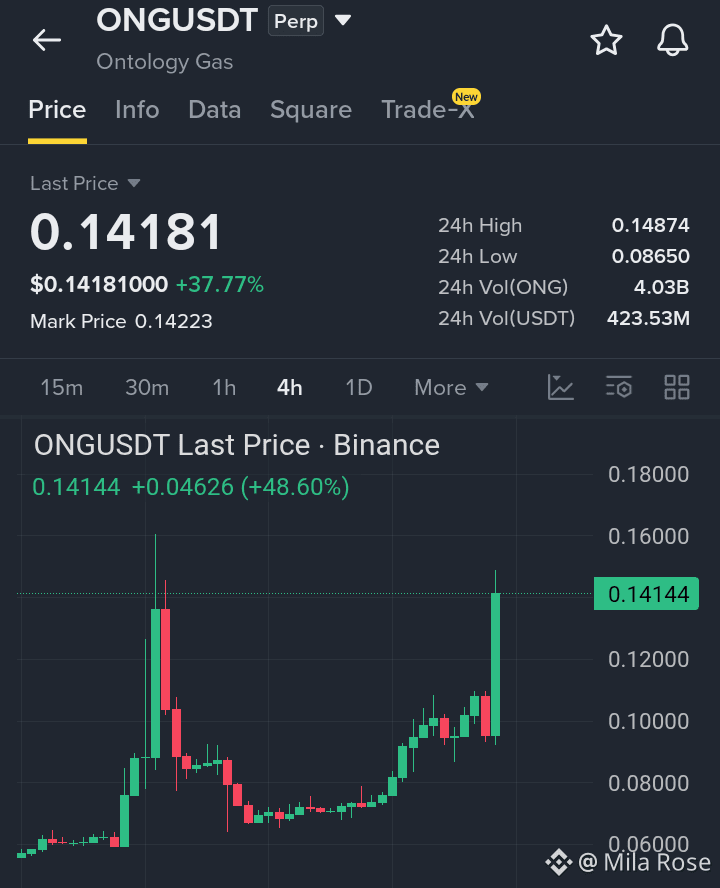Tap the 0.18000 price axis label

click(x=648, y=475)
